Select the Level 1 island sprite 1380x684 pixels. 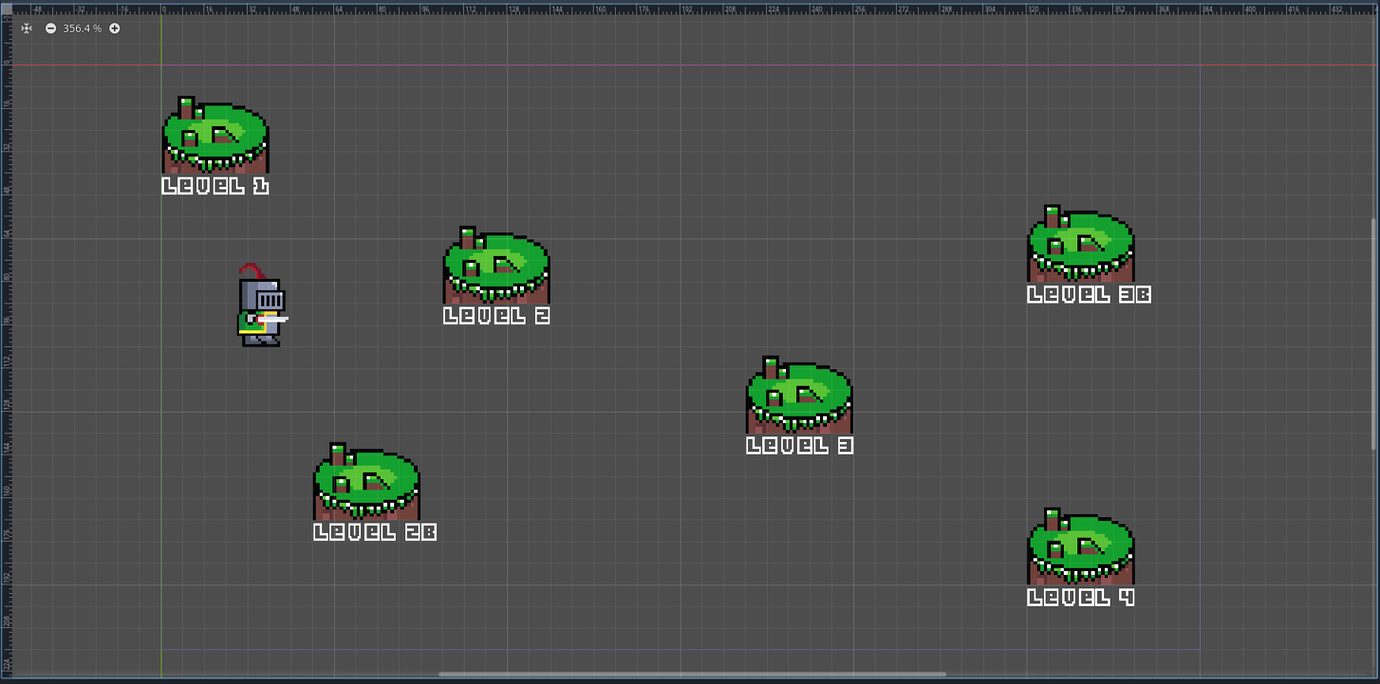(x=215, y=136)
